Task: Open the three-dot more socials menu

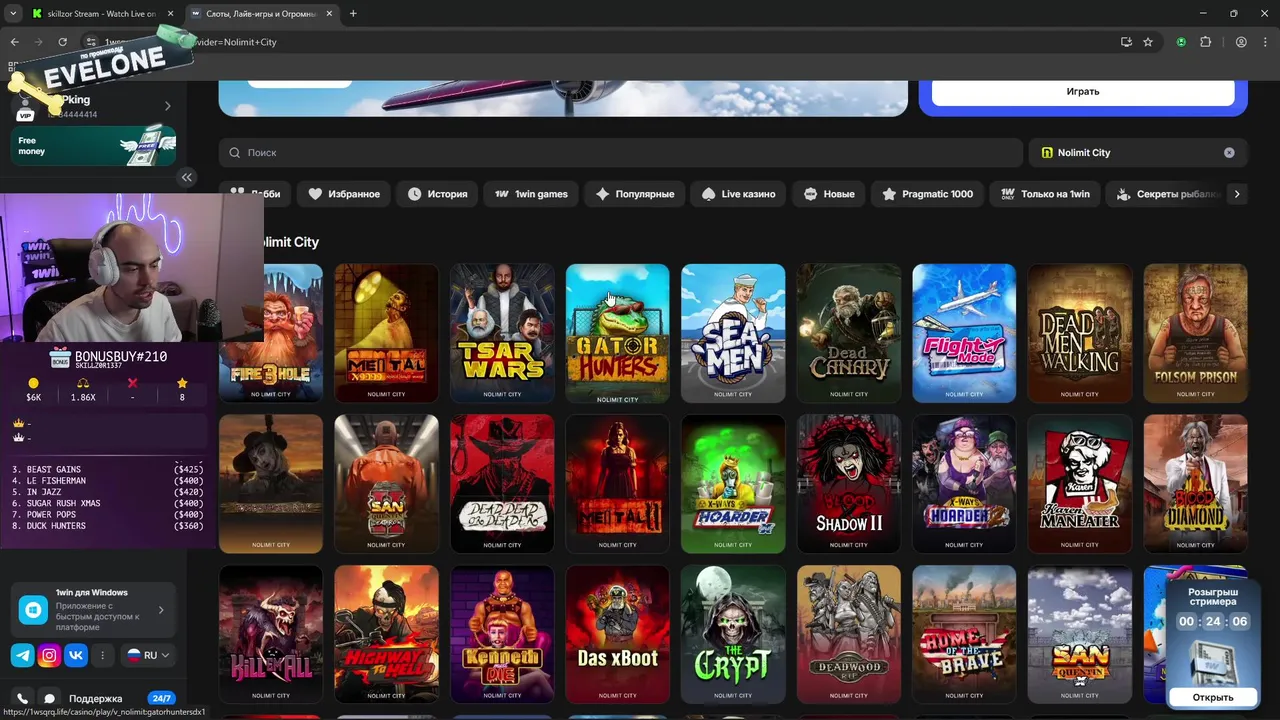Action: [x=102, y=656]
